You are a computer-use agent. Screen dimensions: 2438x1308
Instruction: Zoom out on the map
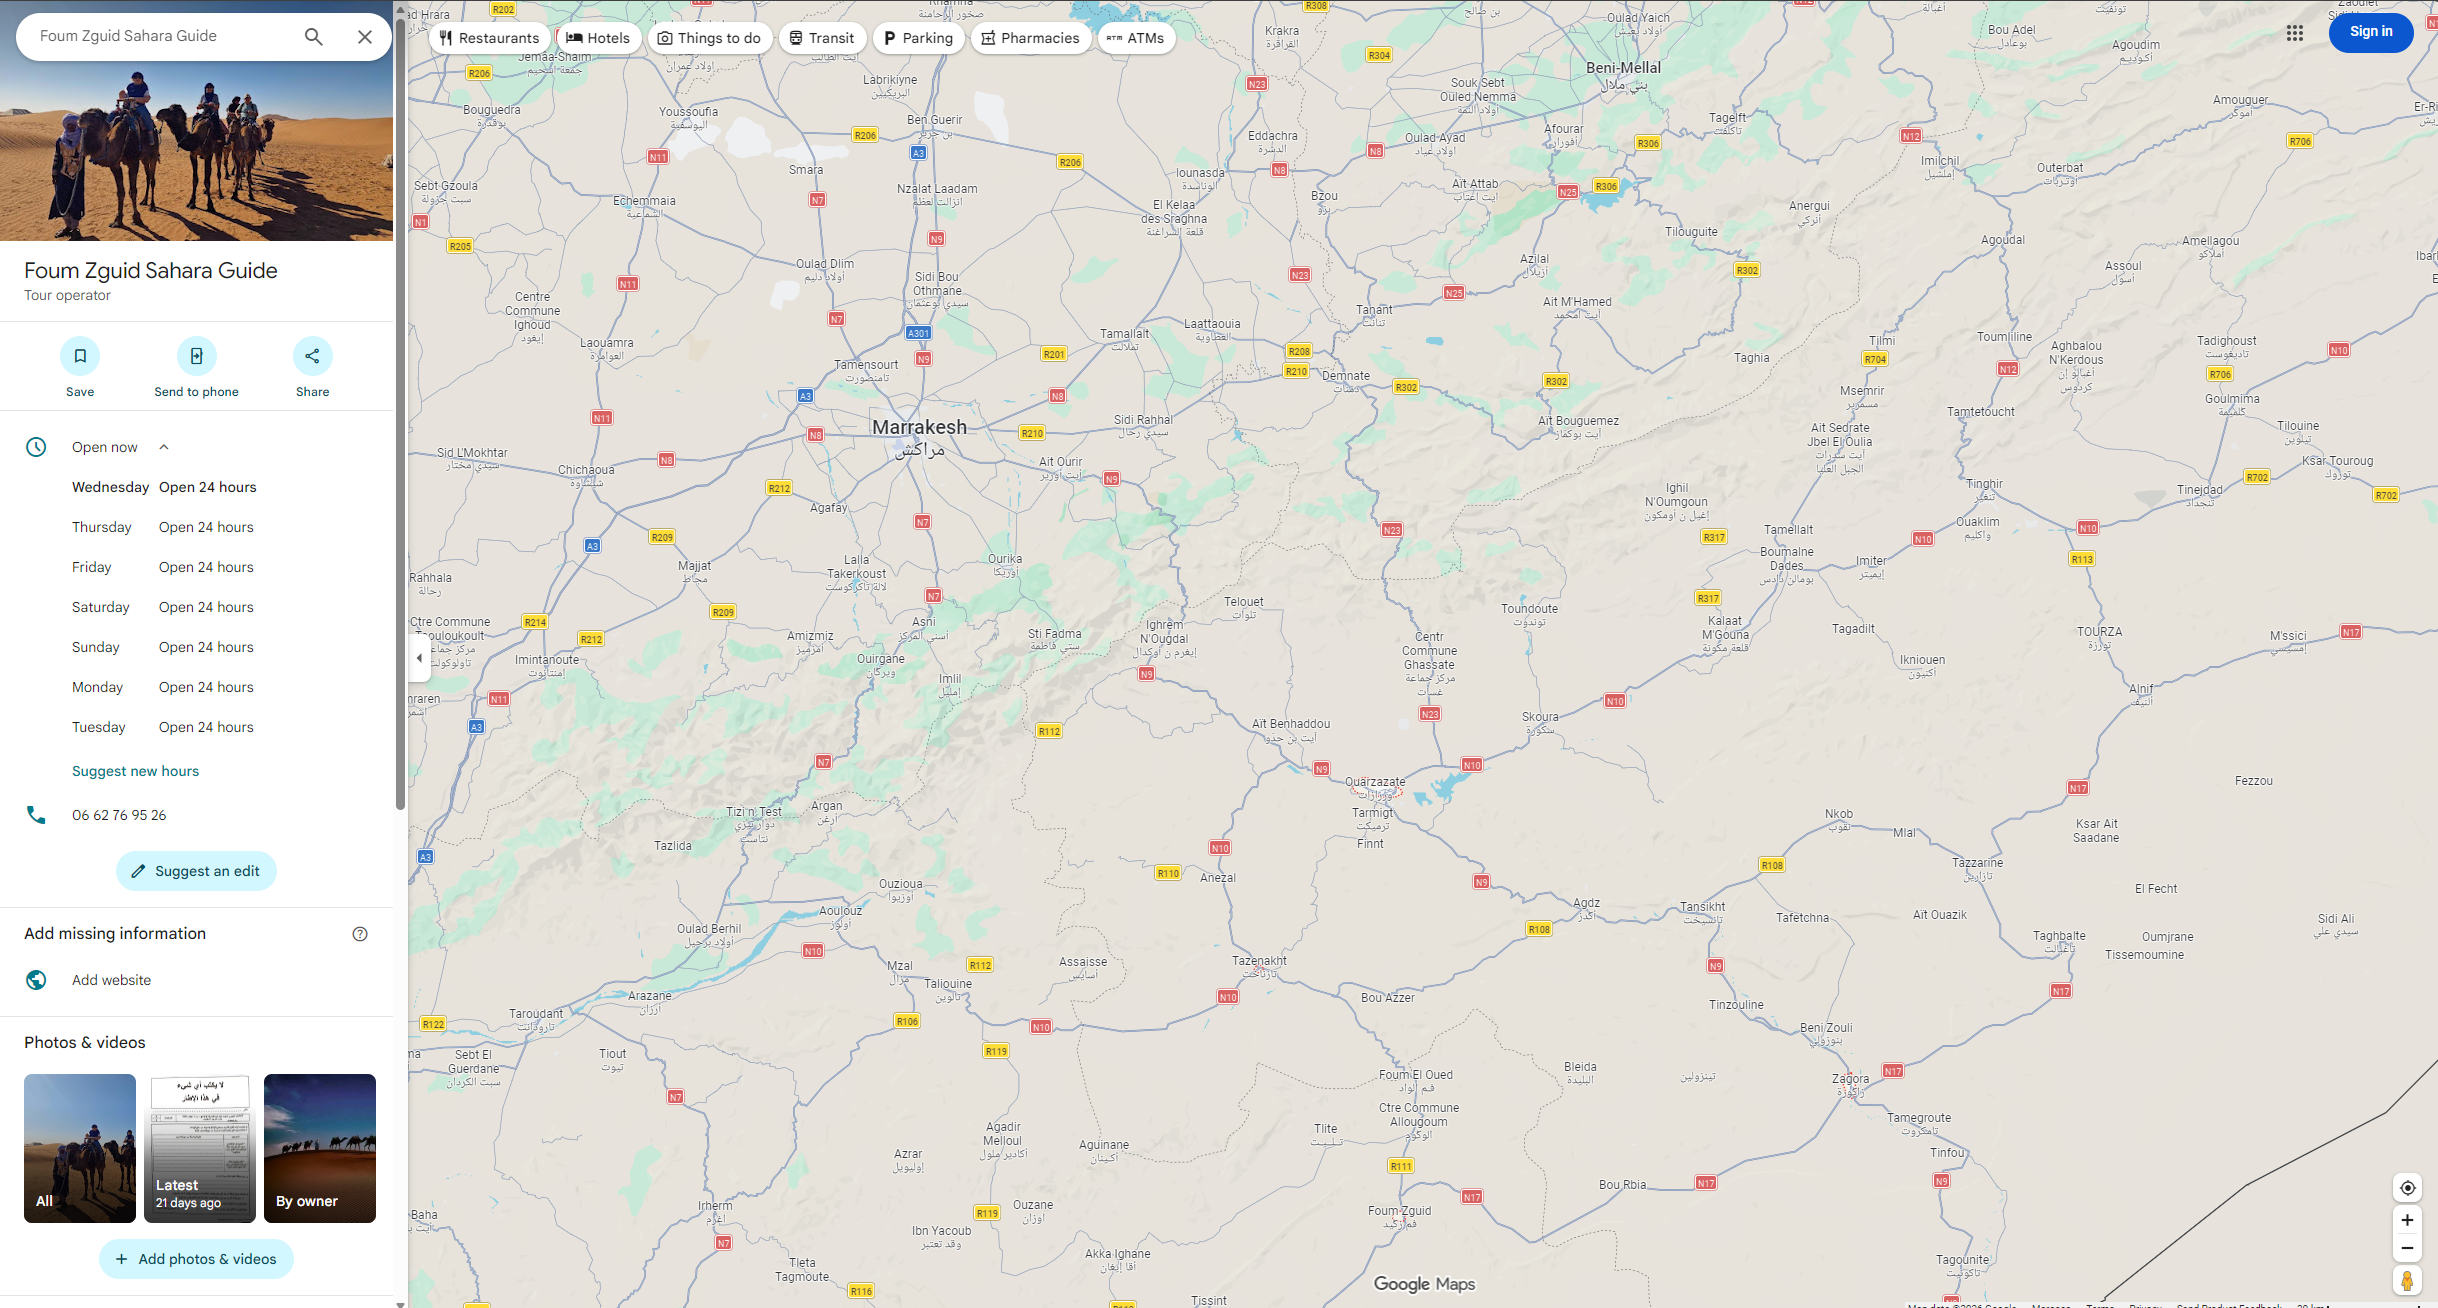pos(2407,1248)
